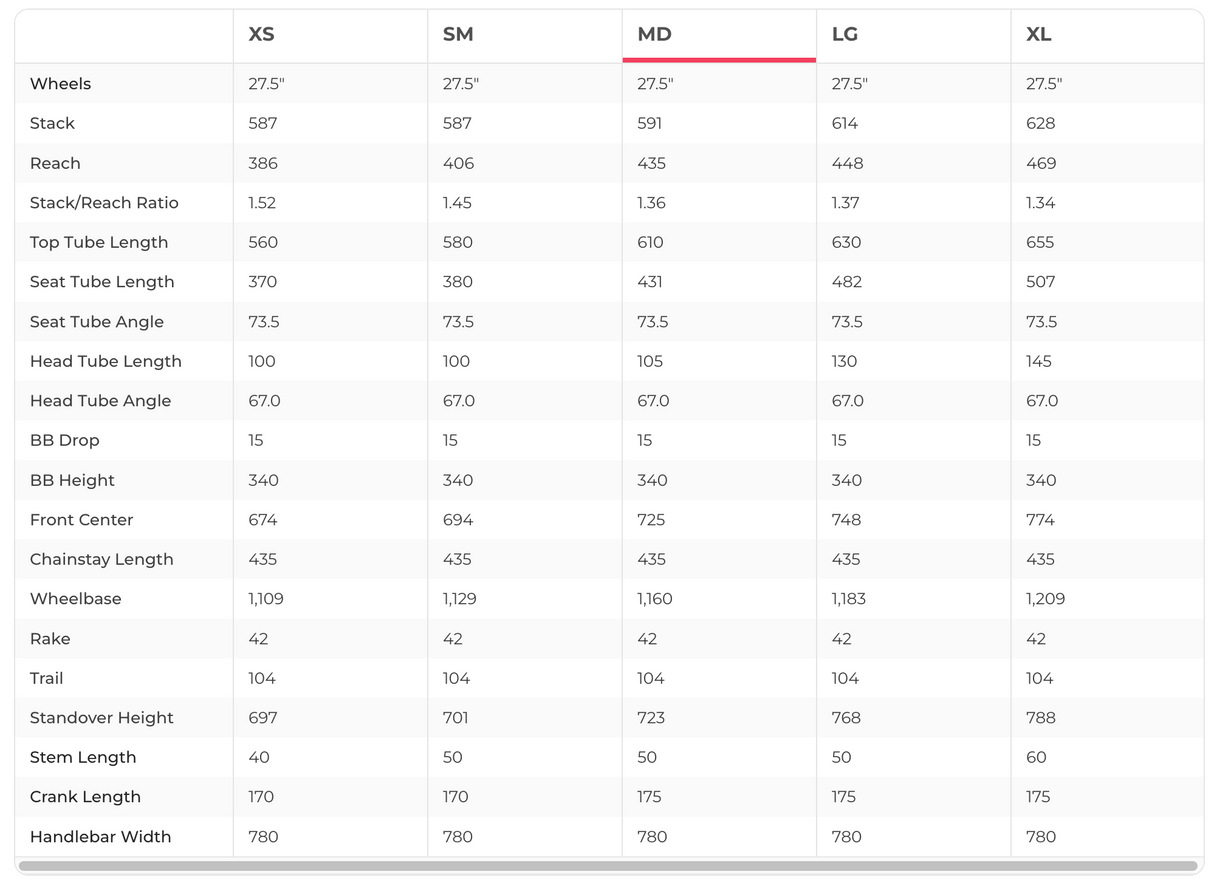Click the XL Wheelbase value 1,209

click(x=1045, y=599)
